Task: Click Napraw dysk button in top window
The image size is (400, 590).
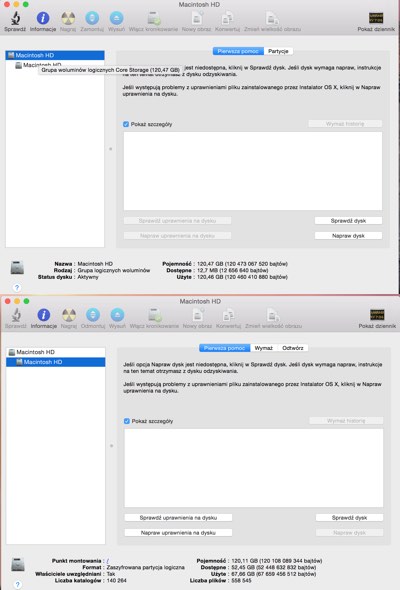Action: point(348,236)
